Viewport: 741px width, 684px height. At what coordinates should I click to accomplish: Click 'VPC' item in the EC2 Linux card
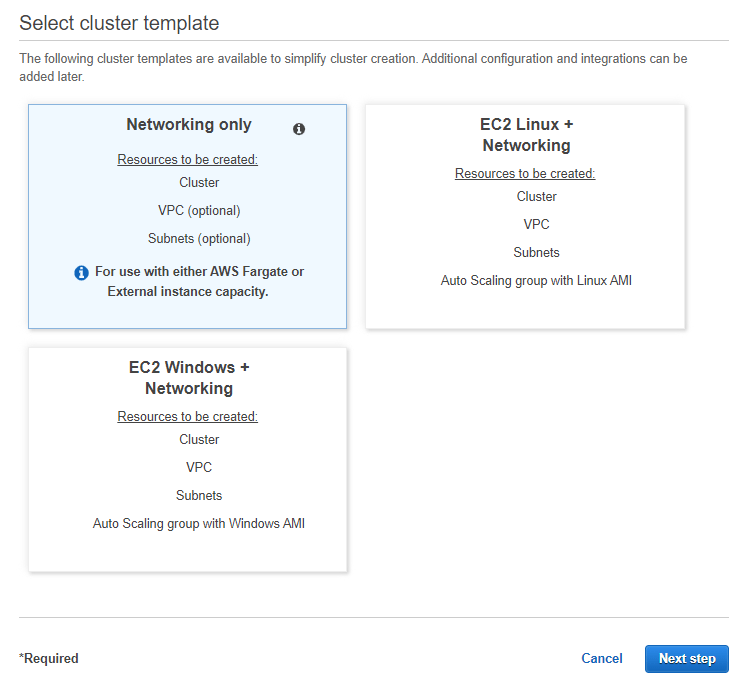point(537,225)
